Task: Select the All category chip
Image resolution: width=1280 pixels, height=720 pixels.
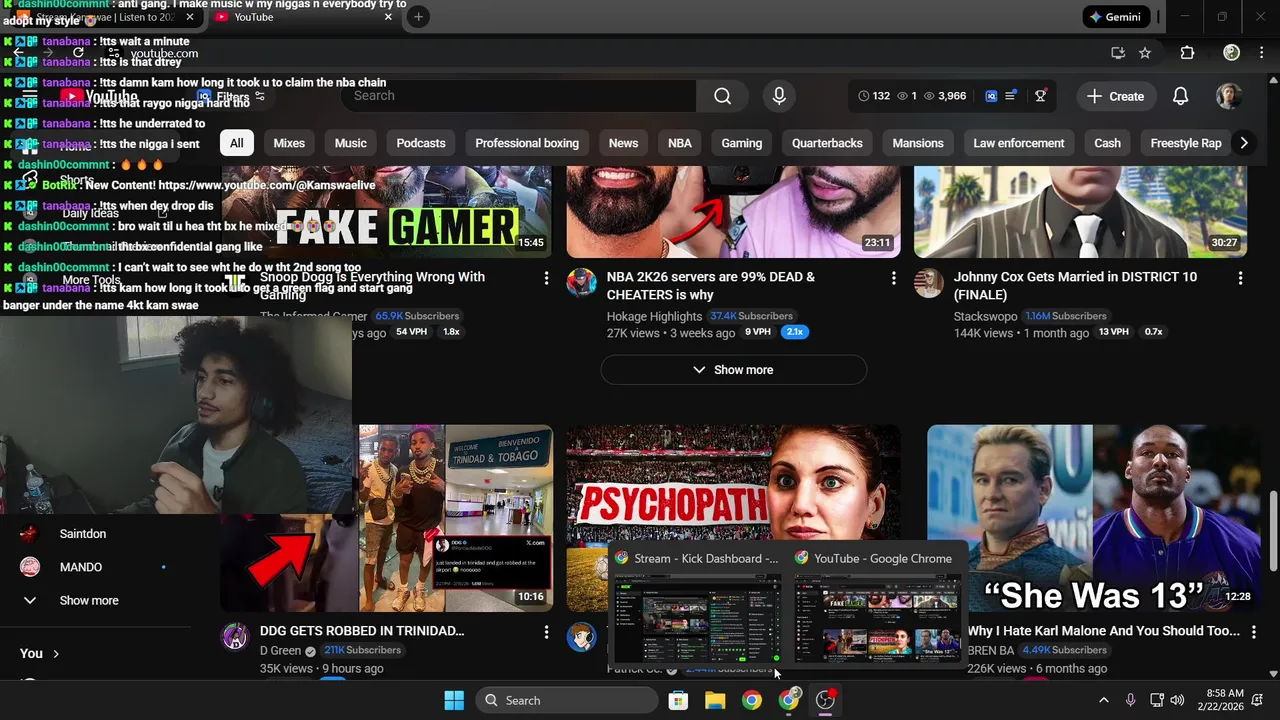Action: pos(236,143)
